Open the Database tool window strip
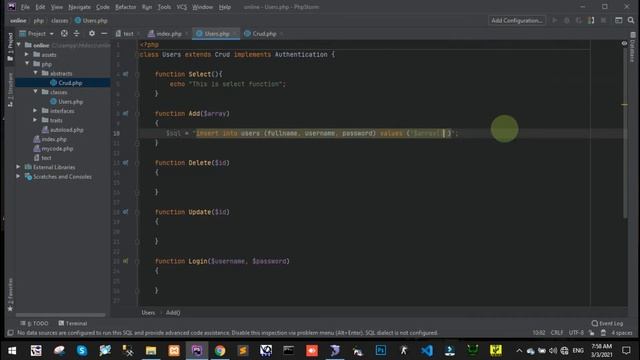Screen dimensions: 640x360 (632, 48)
